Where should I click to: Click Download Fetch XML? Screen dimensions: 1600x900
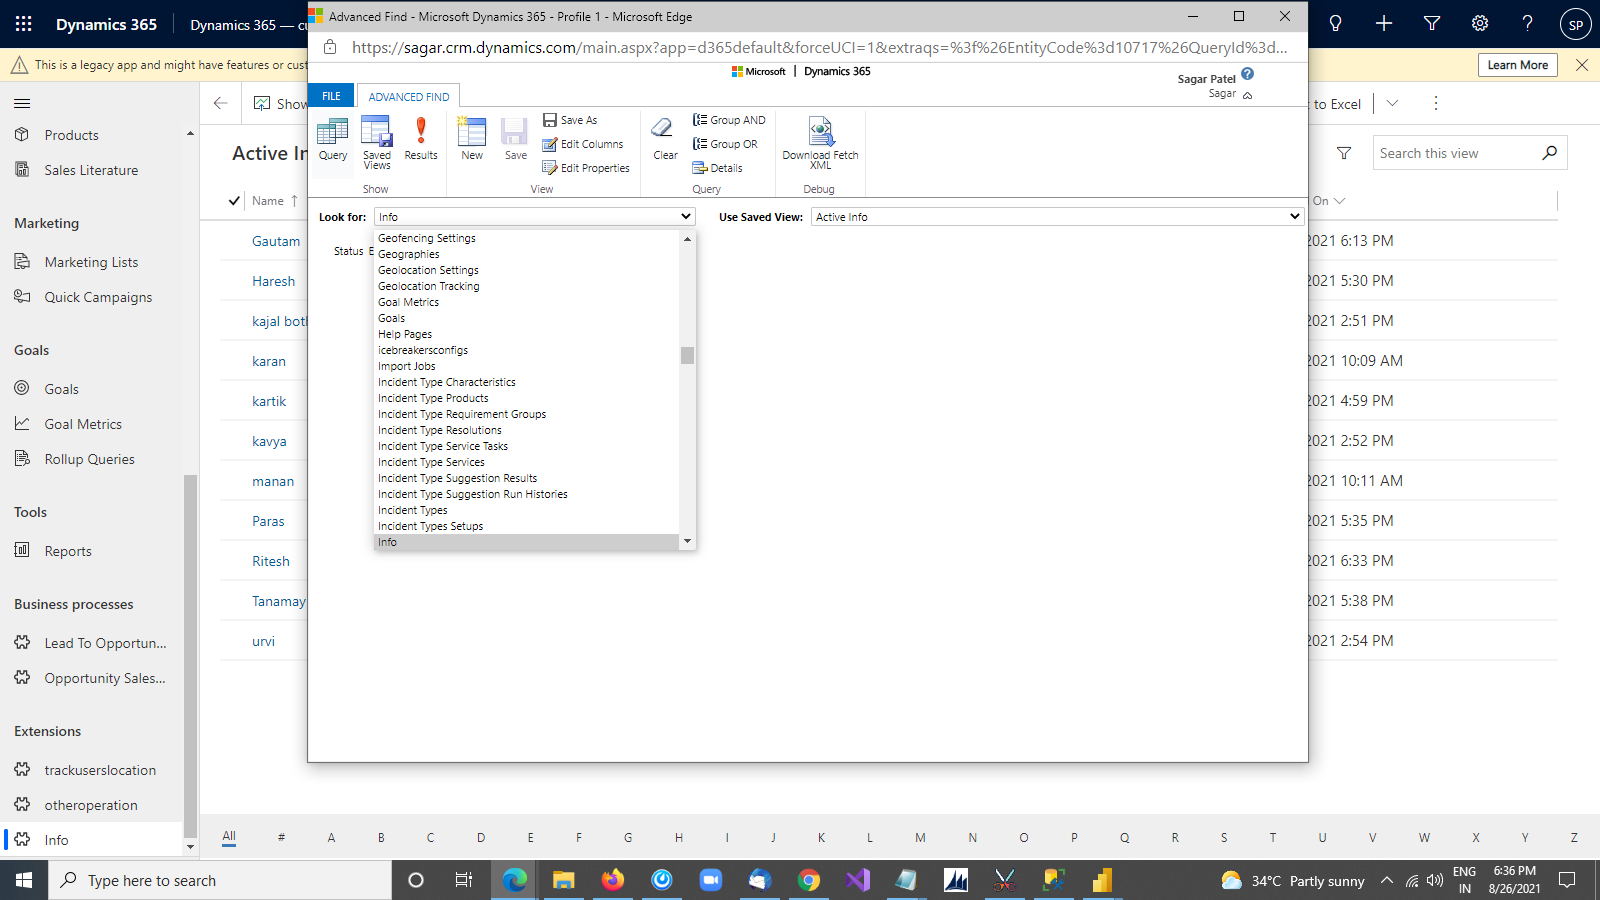click(x=820, y=143)
